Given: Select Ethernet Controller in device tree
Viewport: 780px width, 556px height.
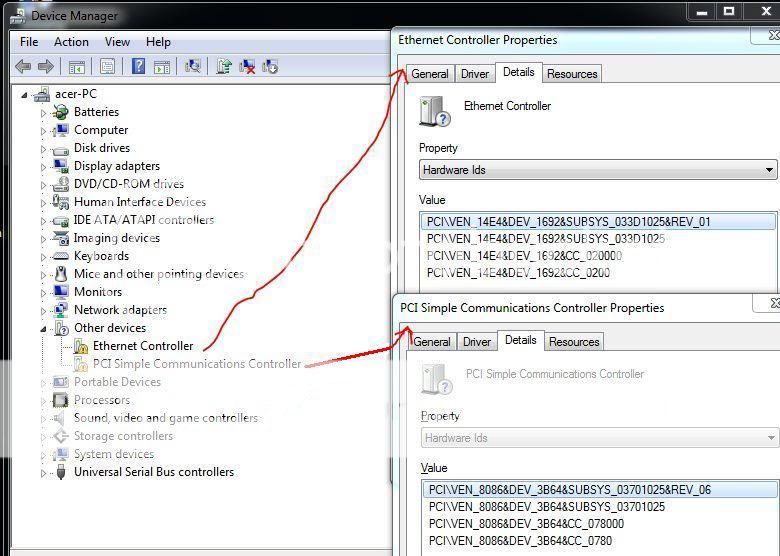Looking at the screenshot, I should point(143,346).
